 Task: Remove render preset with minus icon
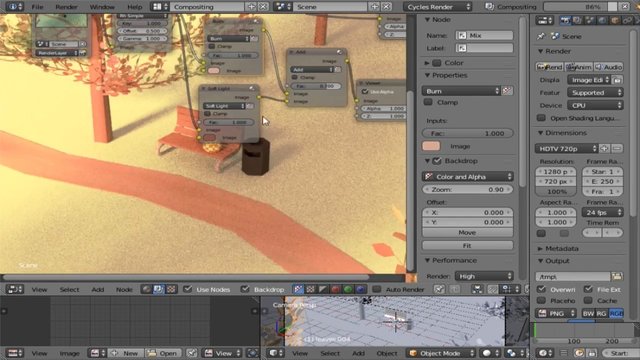617,148
